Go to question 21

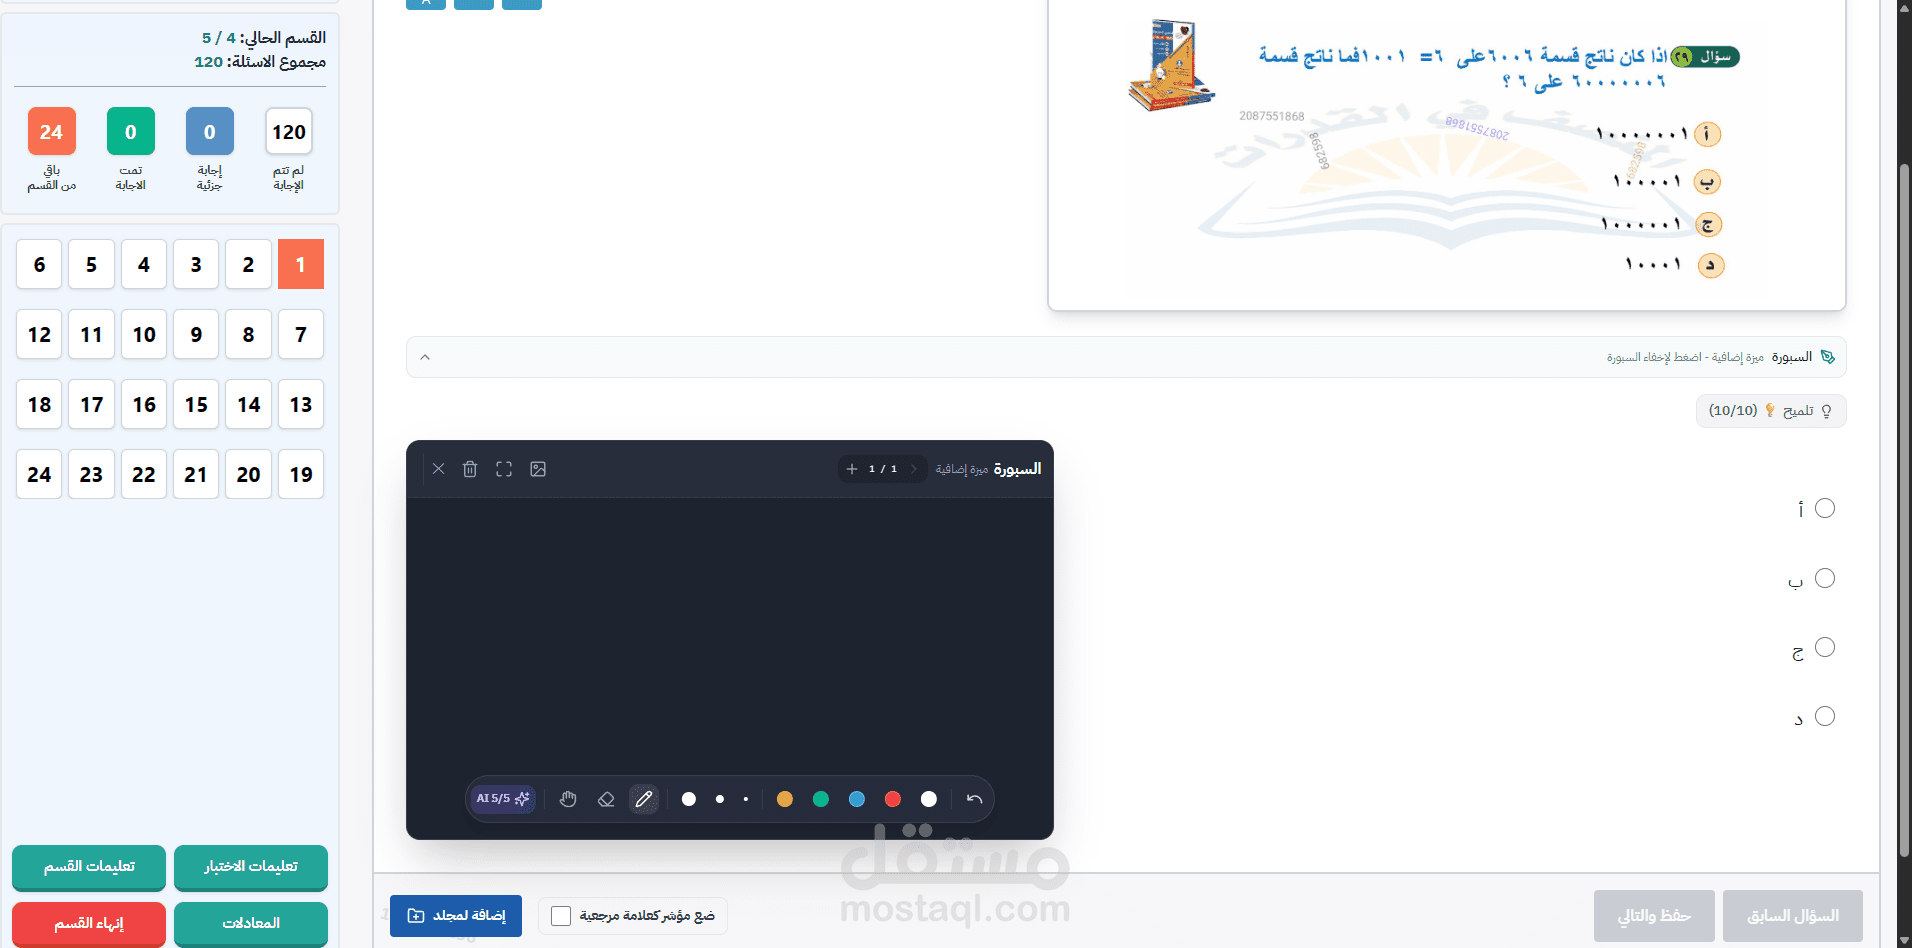point(196,474)
